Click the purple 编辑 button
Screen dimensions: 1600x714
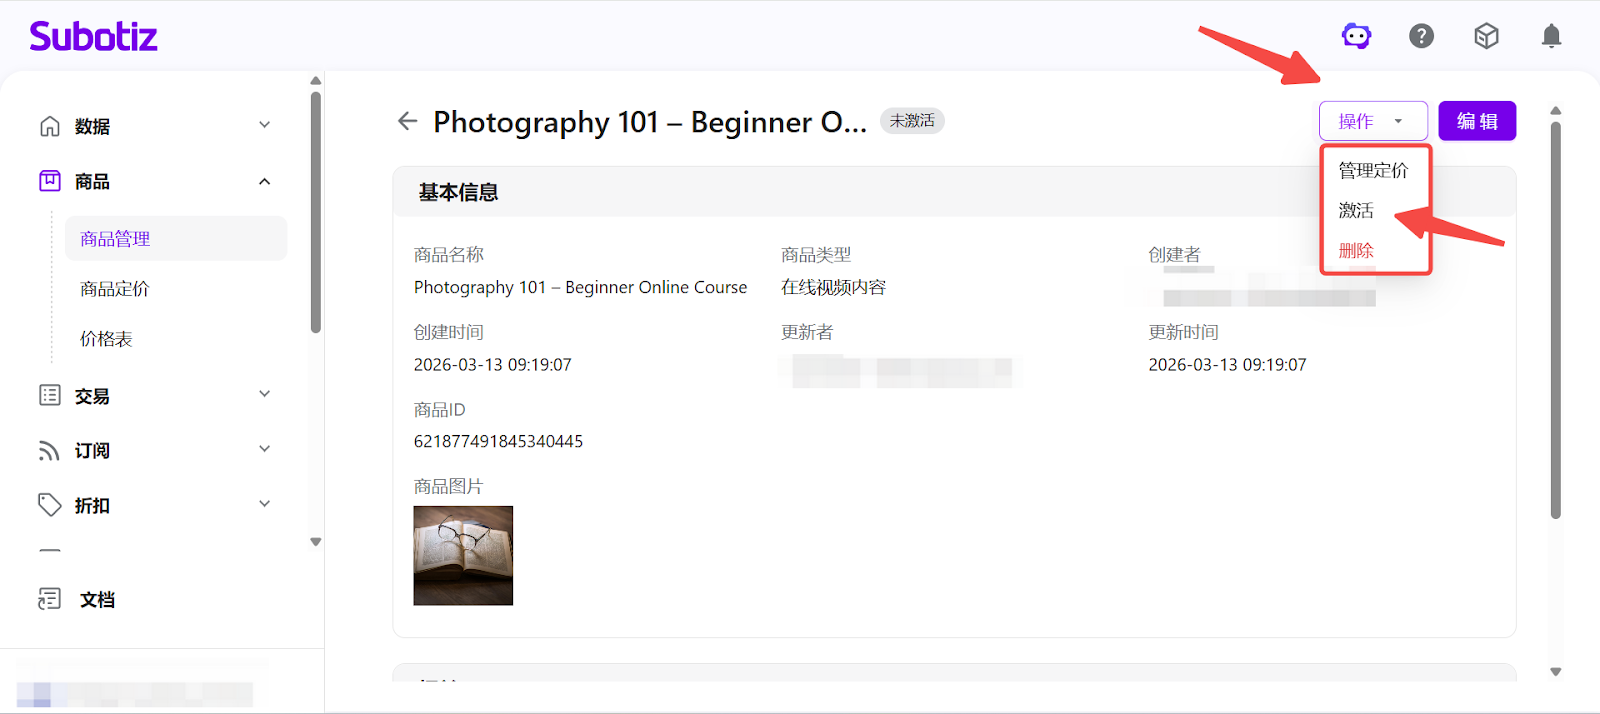pyautogui.click(x=1477, y=122)
